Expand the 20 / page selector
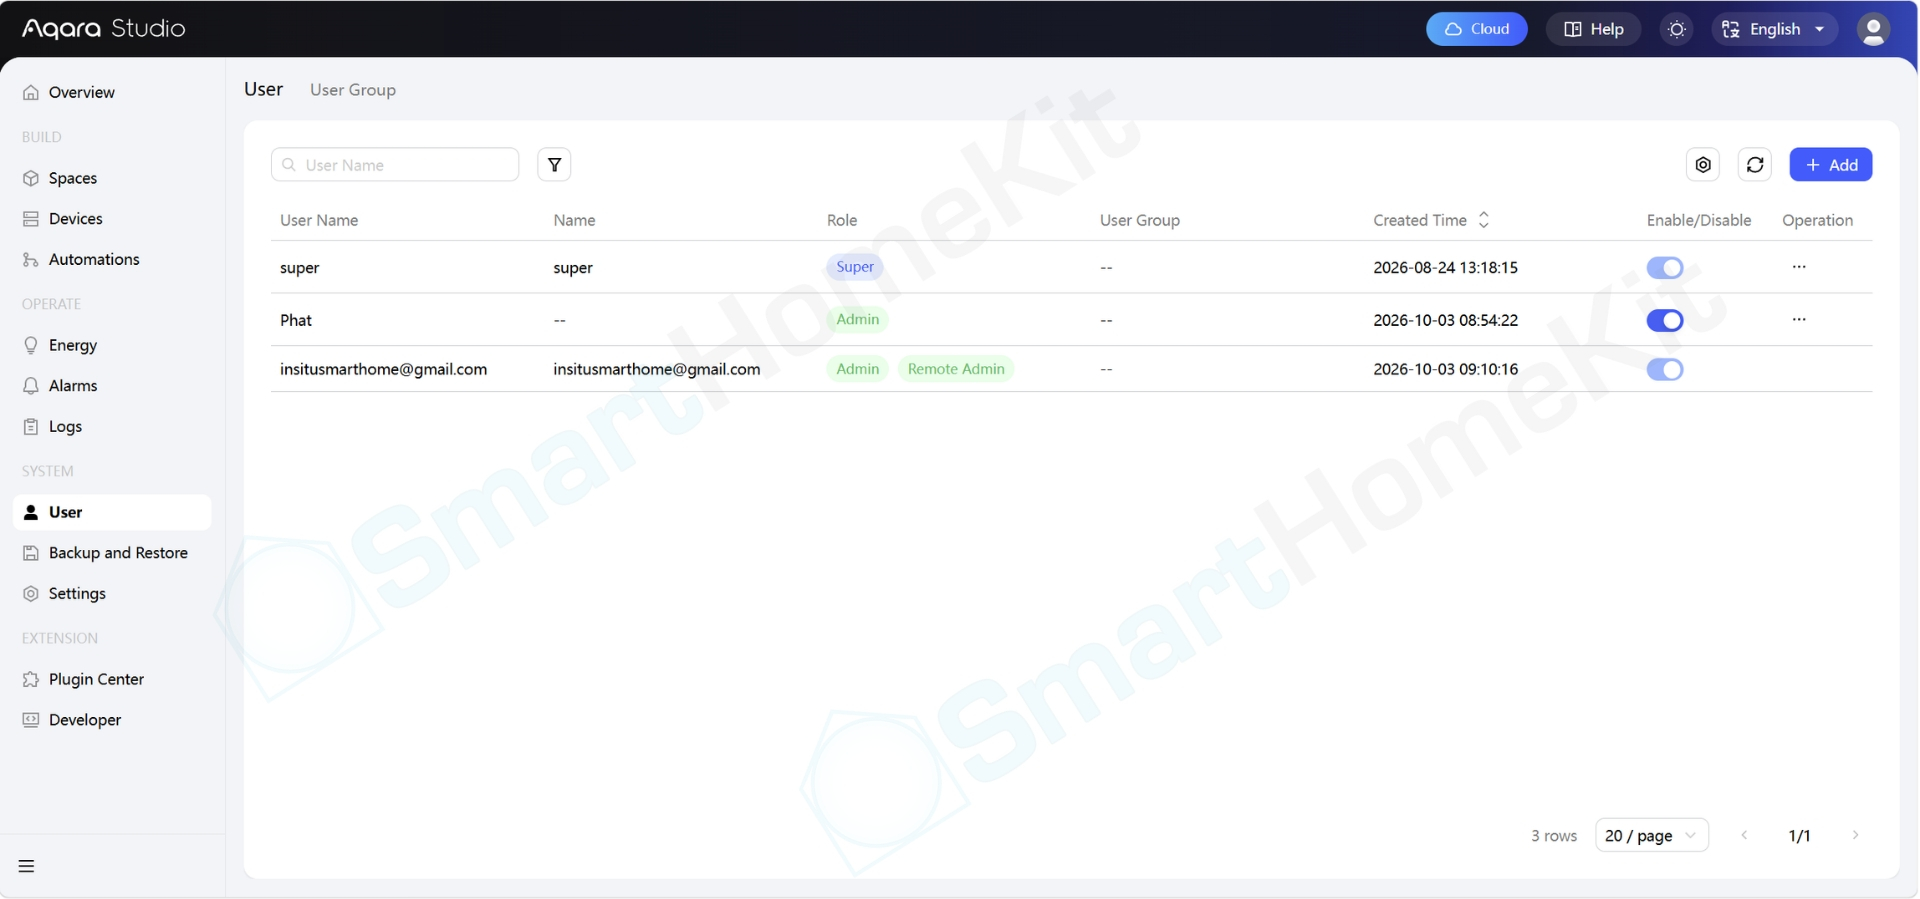 click(x=1651, y=836)
